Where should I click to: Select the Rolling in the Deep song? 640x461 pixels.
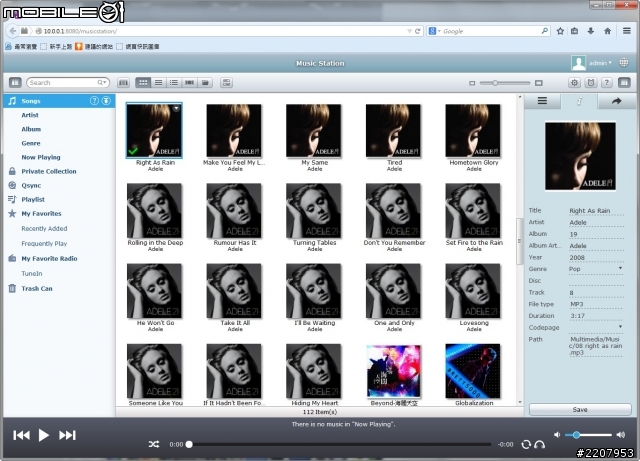[x=154, y=211]
